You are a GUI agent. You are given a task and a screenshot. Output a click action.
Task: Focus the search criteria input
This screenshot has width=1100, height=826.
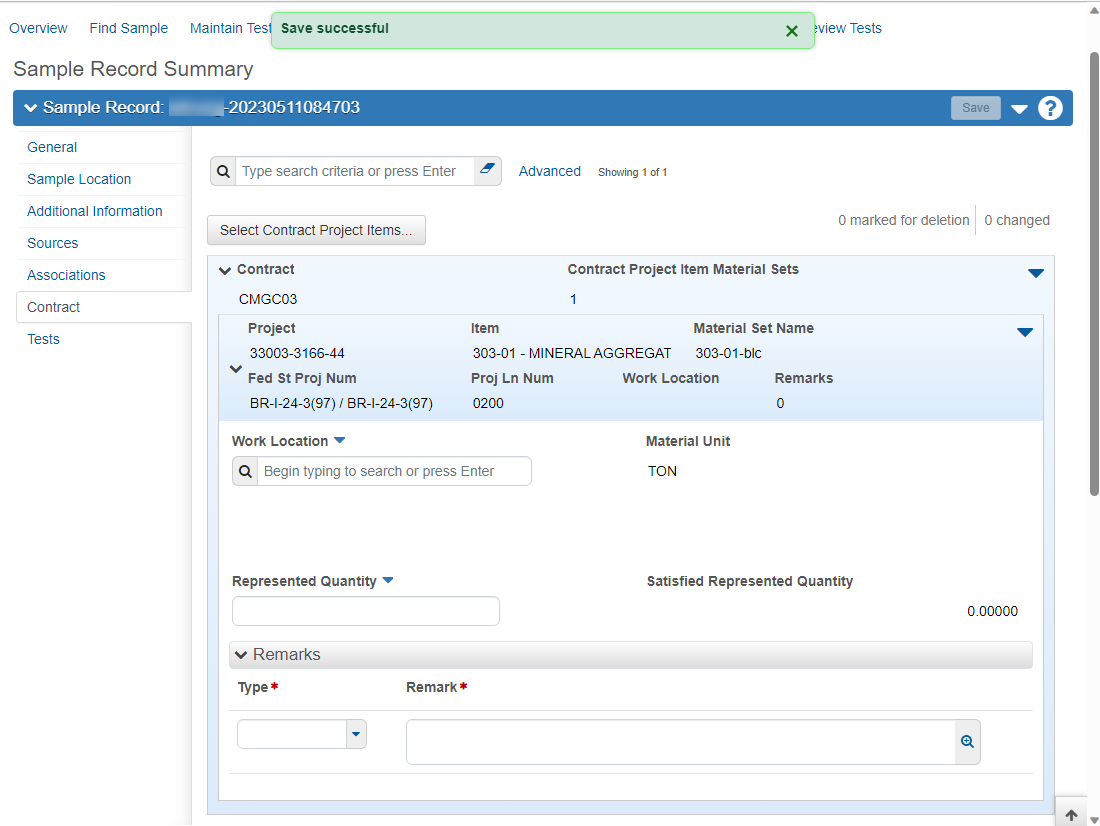(x=355, y=171)
